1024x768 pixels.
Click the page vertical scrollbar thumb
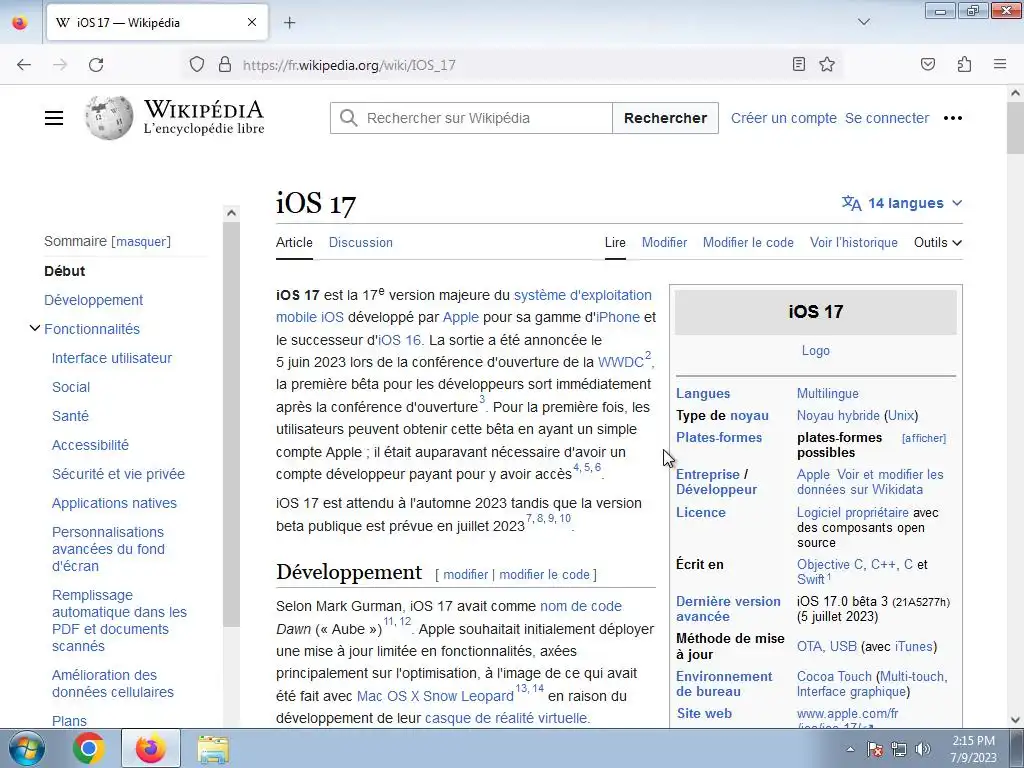(x=1015, y=127)
